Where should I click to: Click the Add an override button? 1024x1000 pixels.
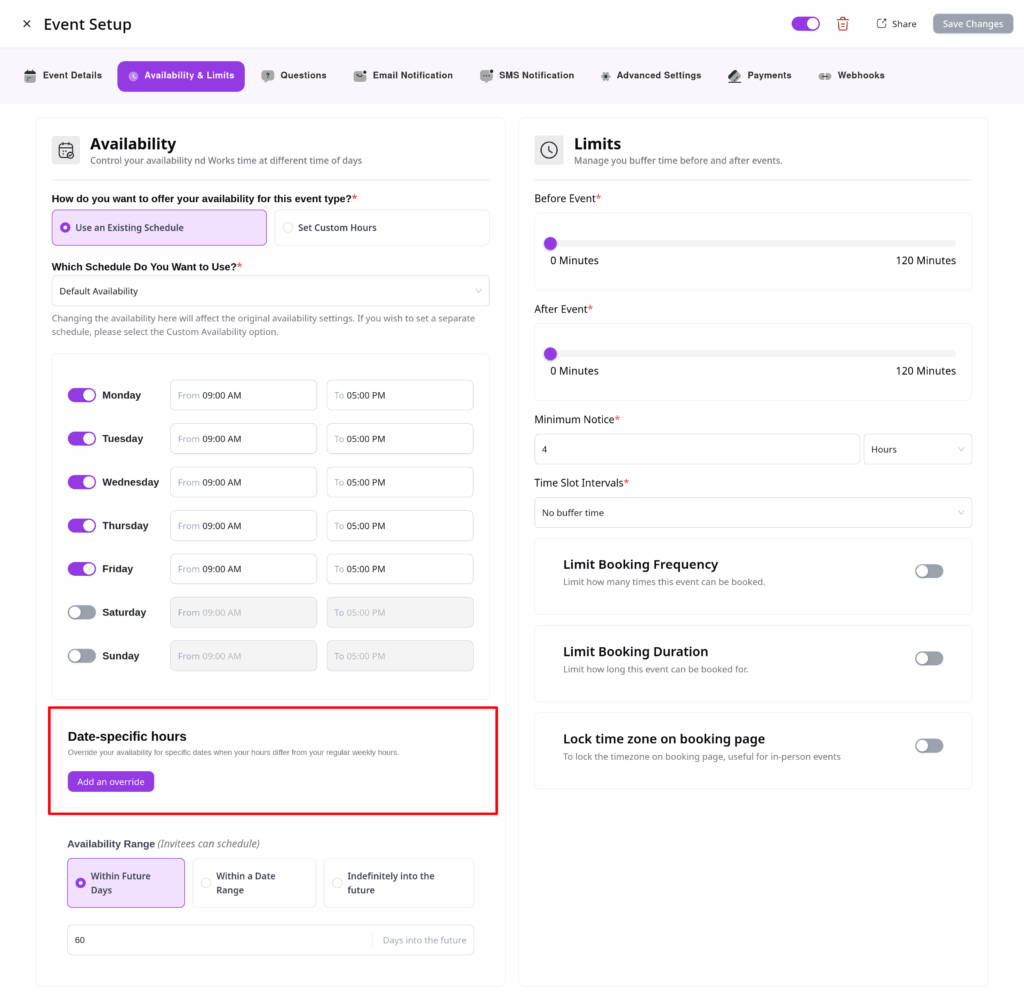(x=111, y=782)
